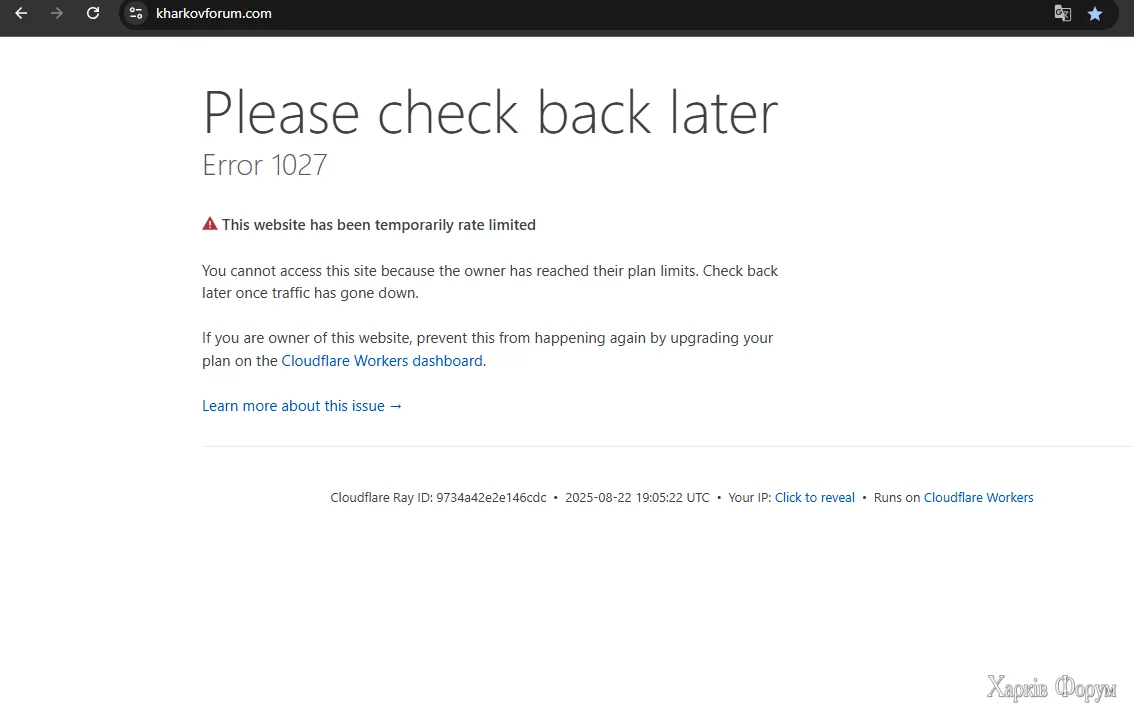Click the paragraph beginning 'If you are owner'
The image size is (1134, 713).
pyautogui.click(x=487, y=349)
